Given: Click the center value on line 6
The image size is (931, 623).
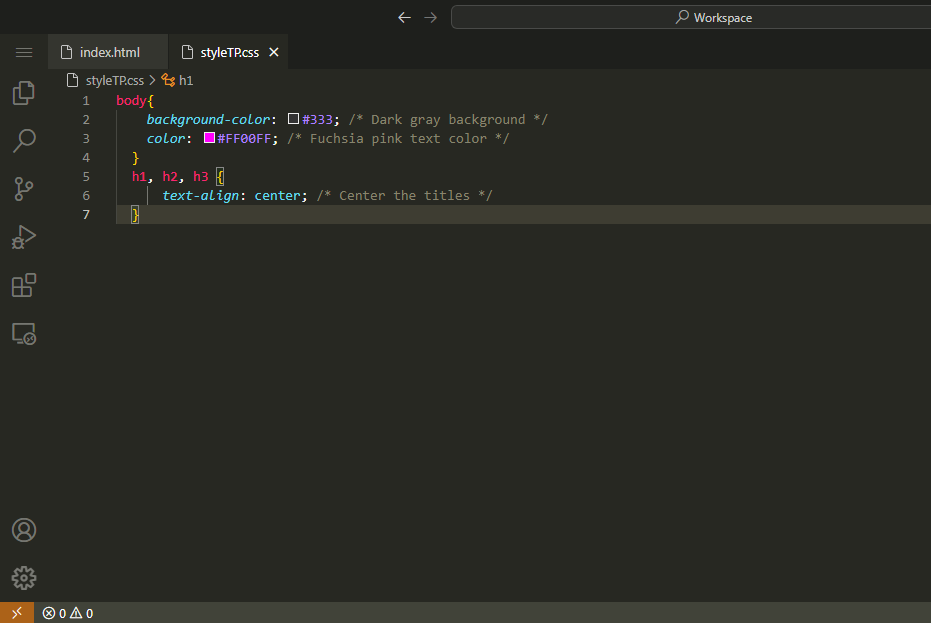Looking at the screenshot, I should (x=277, y=195).
